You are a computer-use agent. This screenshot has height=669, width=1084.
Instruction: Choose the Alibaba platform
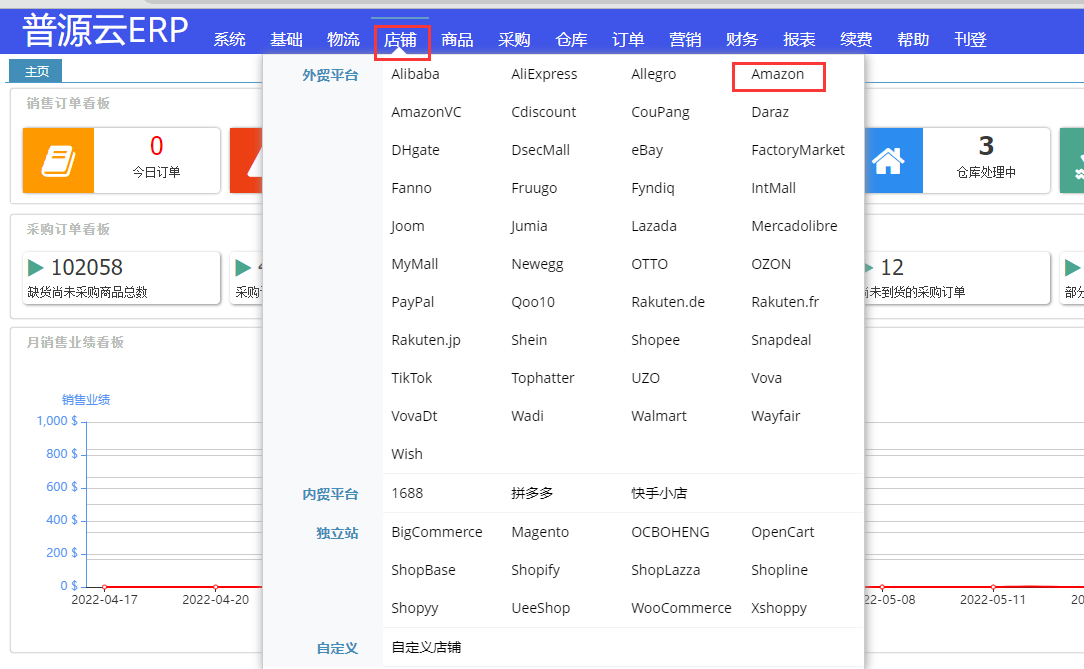[x=415, y=75]
